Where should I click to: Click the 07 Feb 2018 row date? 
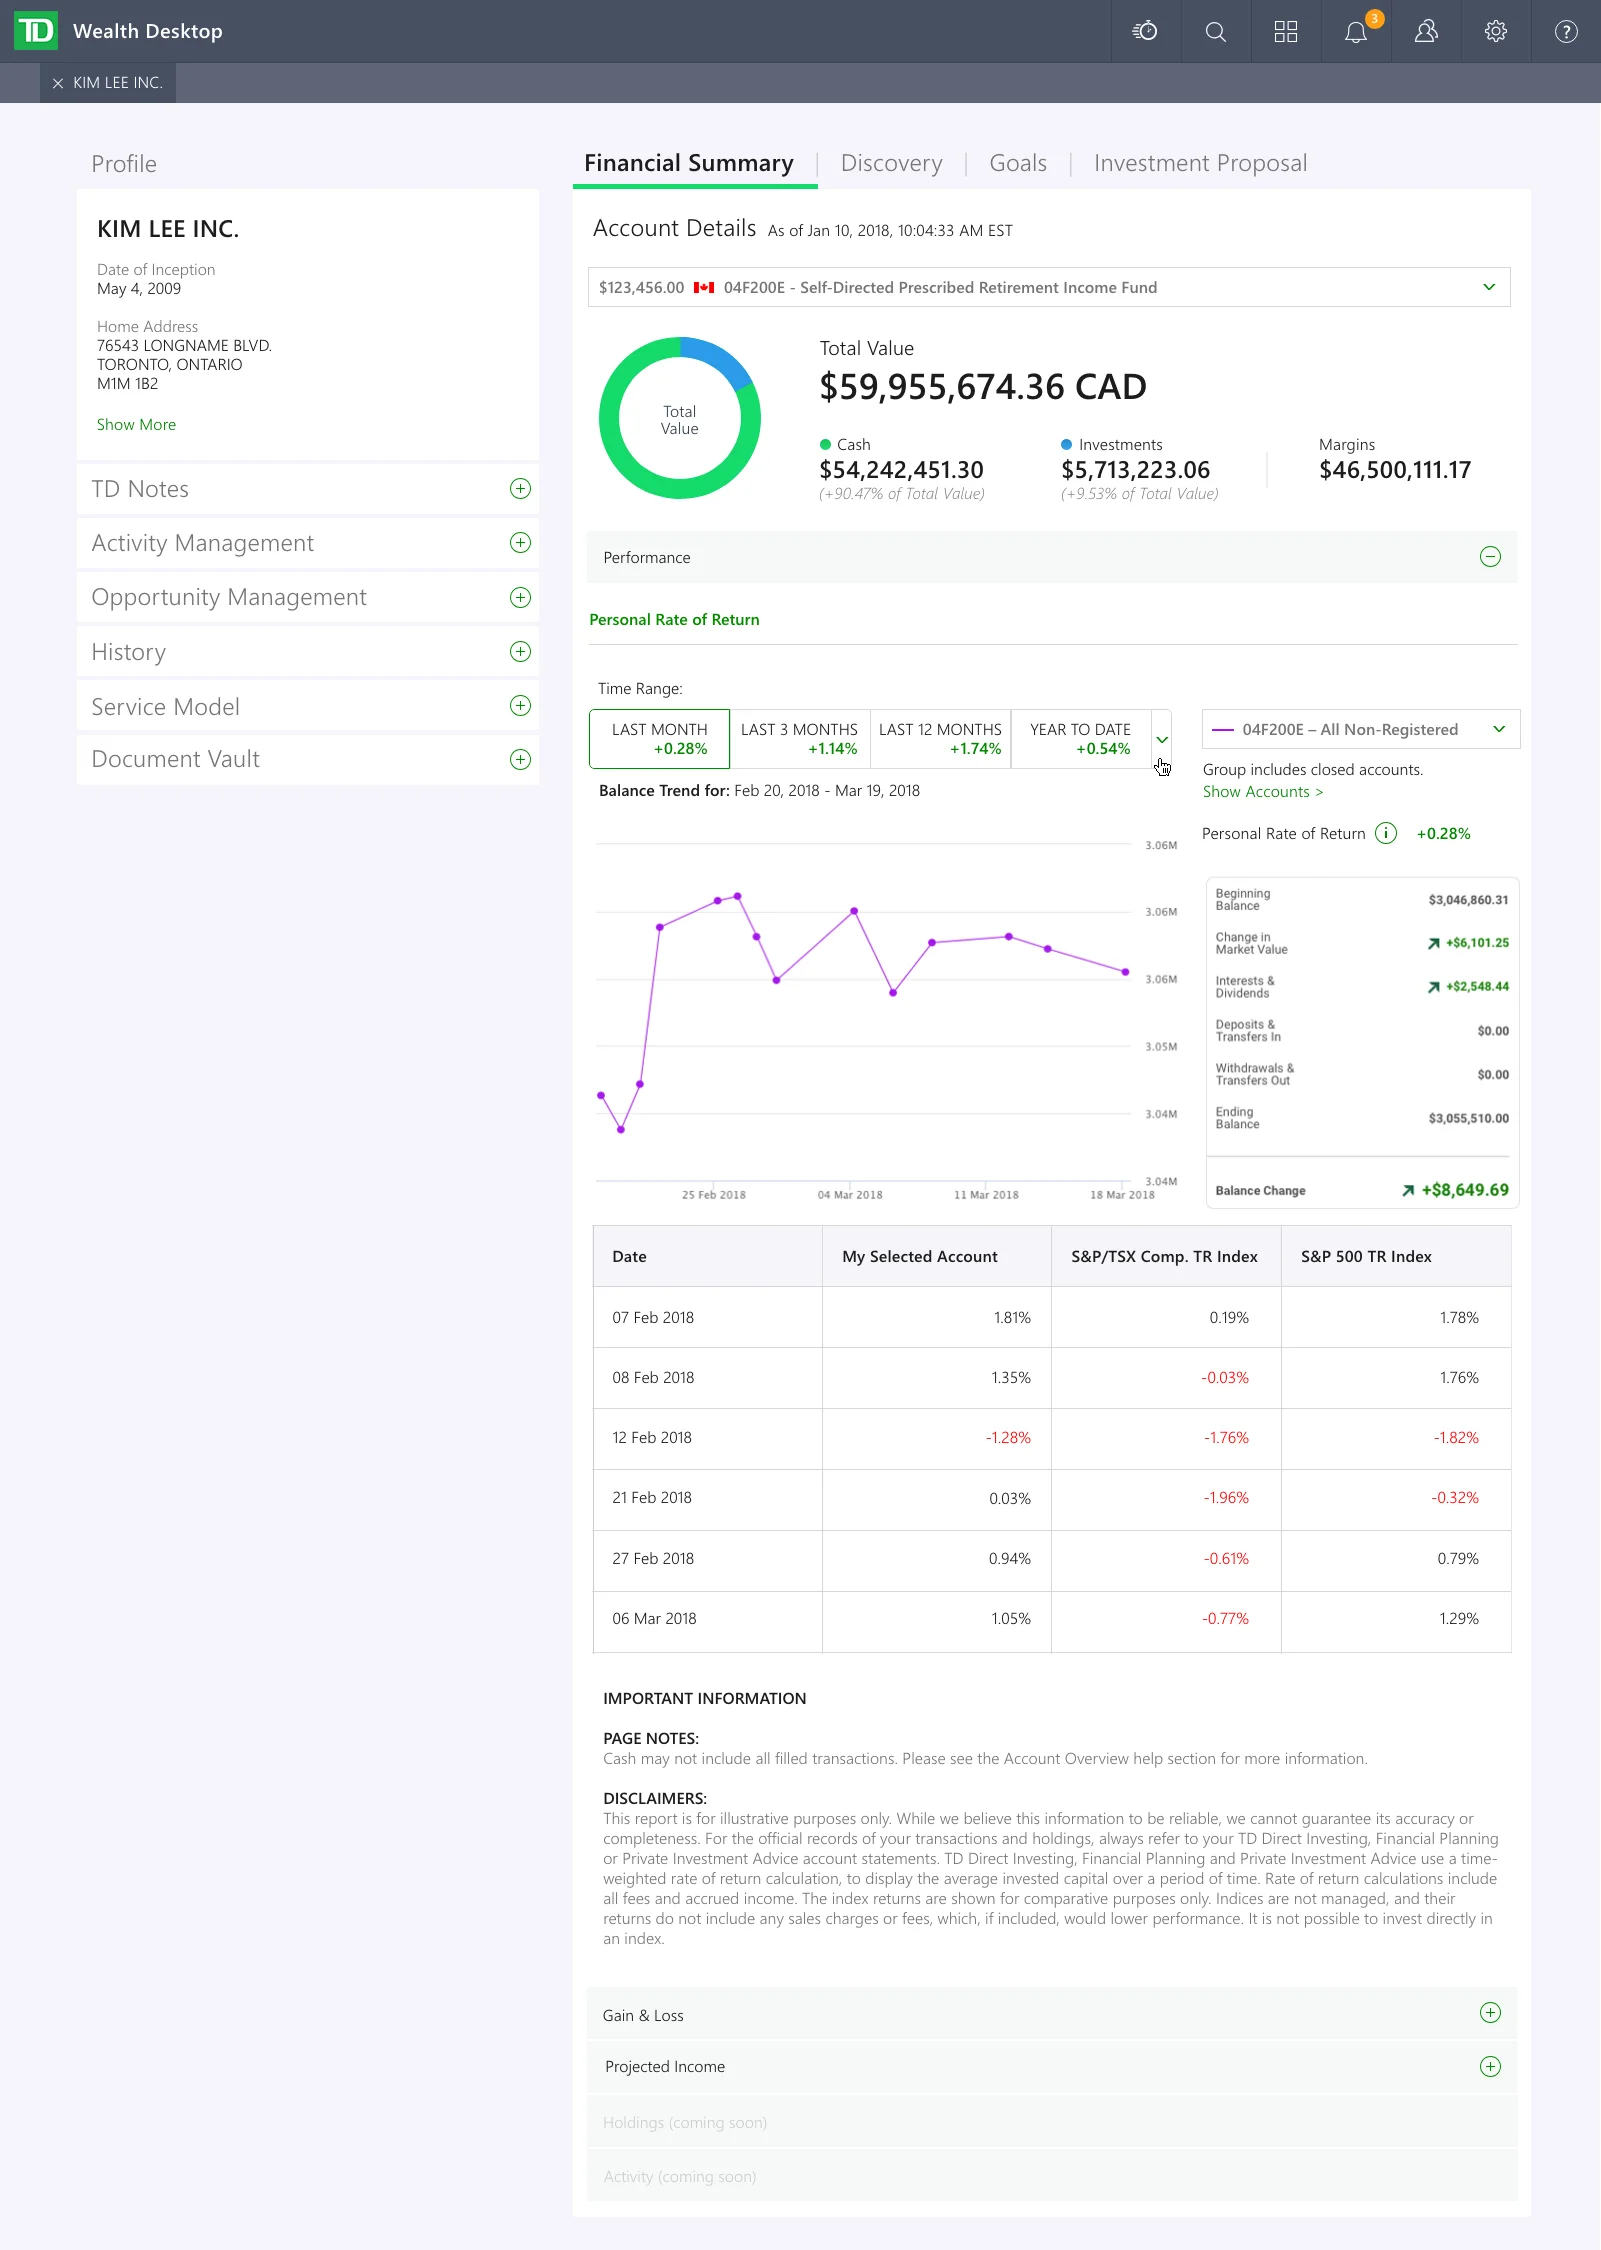pyautogui.click(x=653, y=1318)
